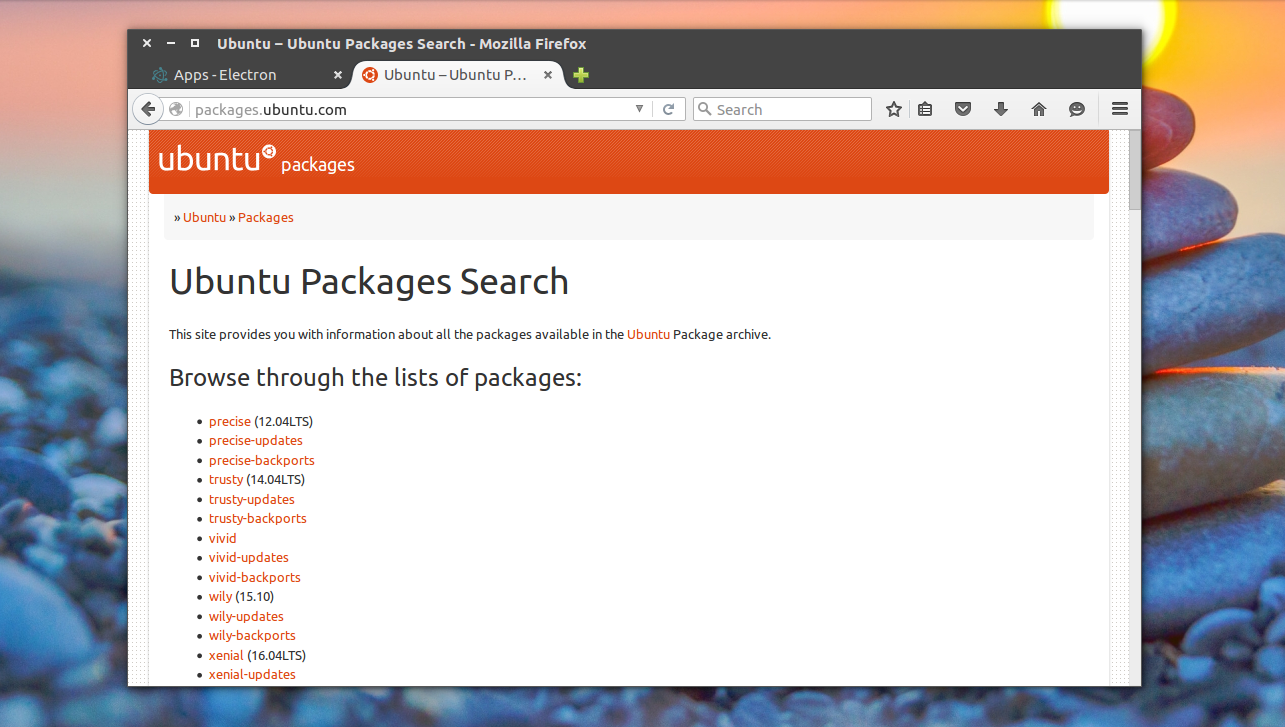Screen dimensions: 1285x727
Task: Open the vivid package list
Action: click(x=223, y=538)
